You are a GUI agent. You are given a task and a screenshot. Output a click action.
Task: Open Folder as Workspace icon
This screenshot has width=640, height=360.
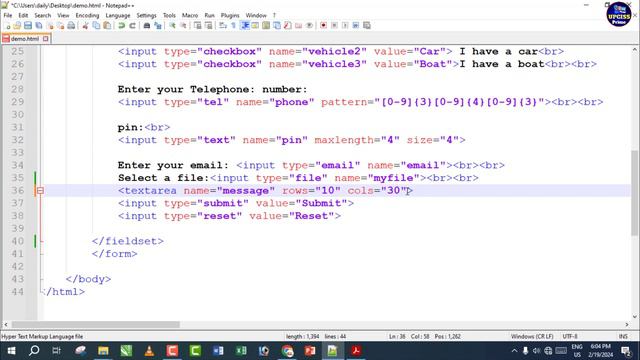(298, 25)
